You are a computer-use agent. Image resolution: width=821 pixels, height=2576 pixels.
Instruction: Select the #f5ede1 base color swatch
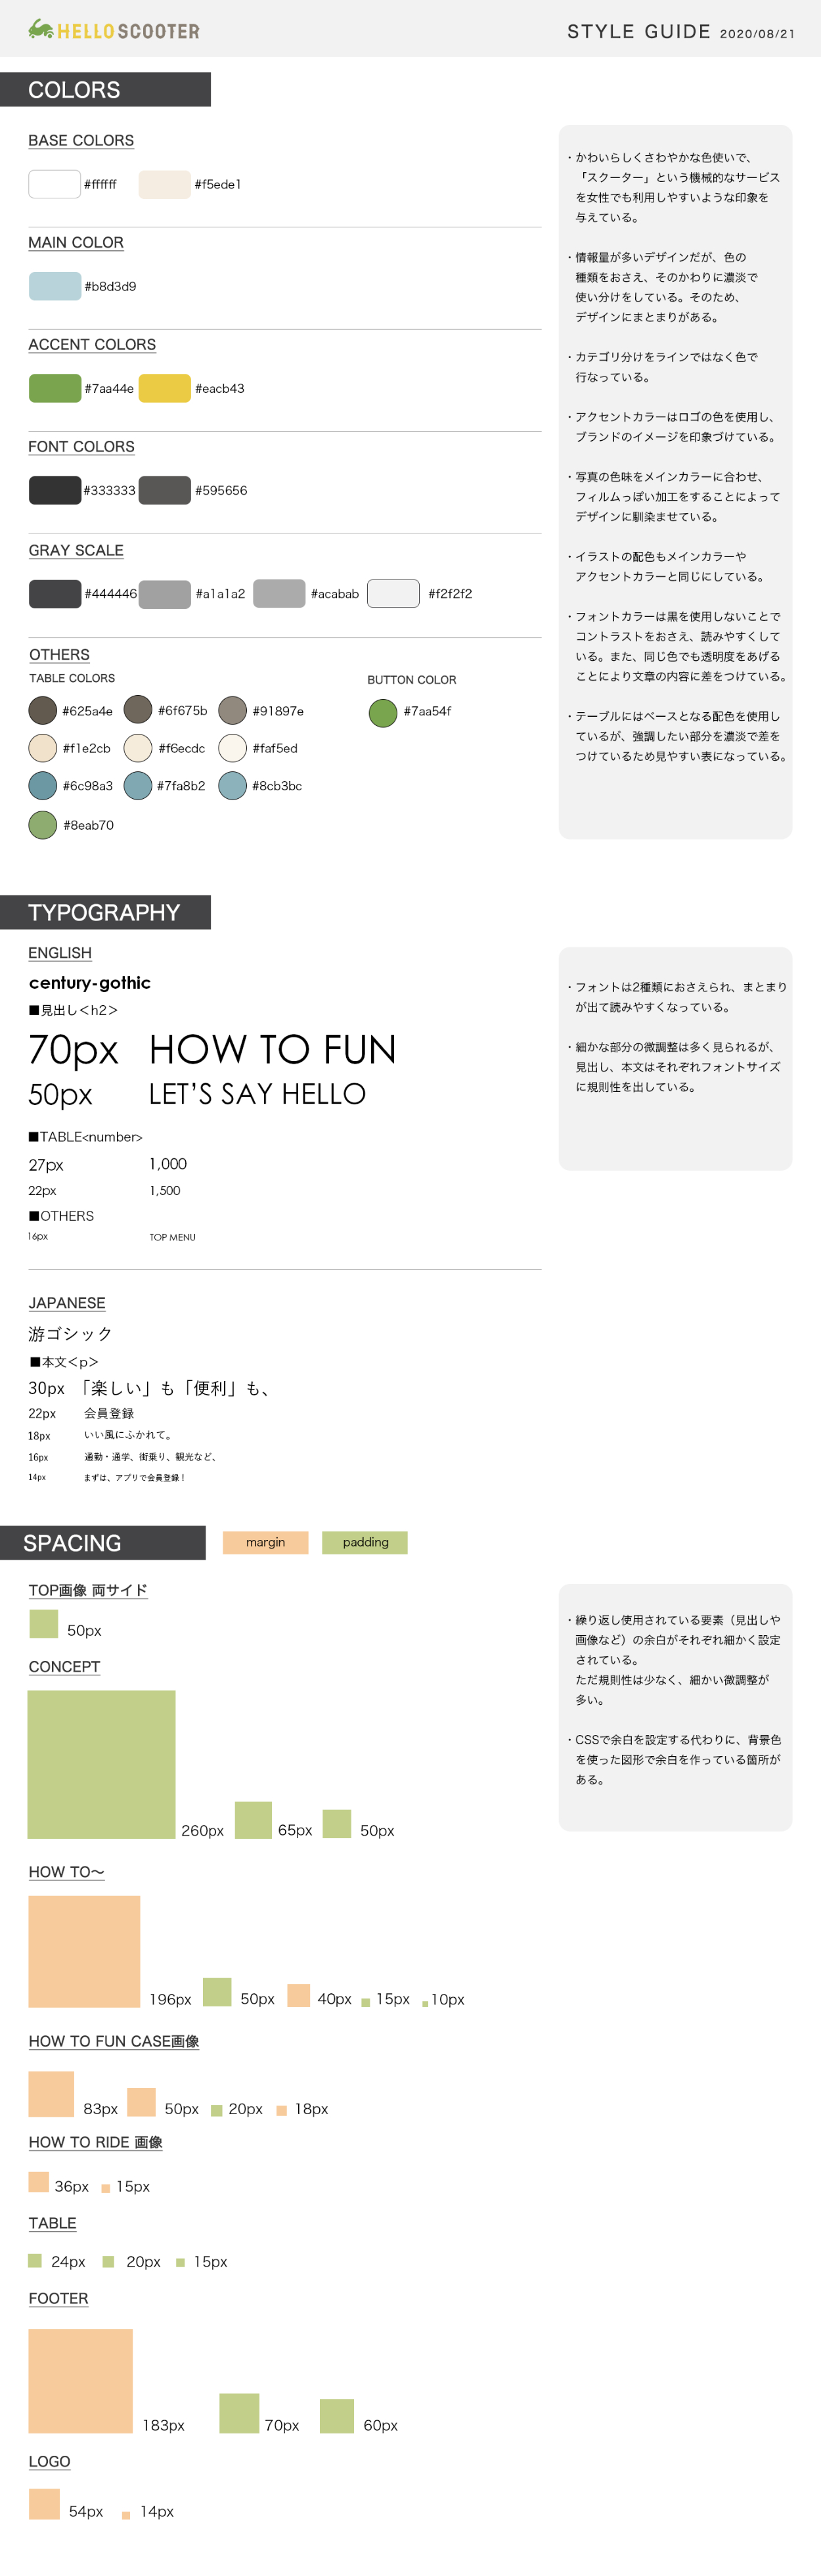click(164, 184)
